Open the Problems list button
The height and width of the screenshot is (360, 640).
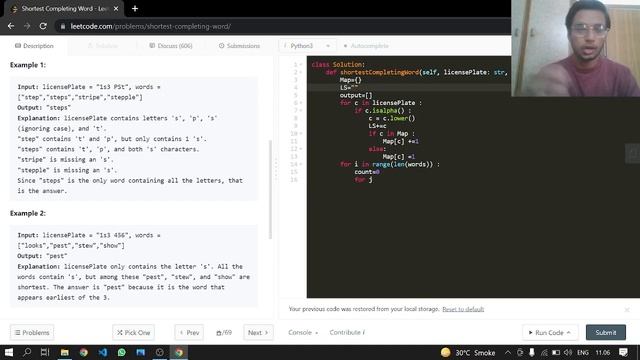(x=32, y=333)
